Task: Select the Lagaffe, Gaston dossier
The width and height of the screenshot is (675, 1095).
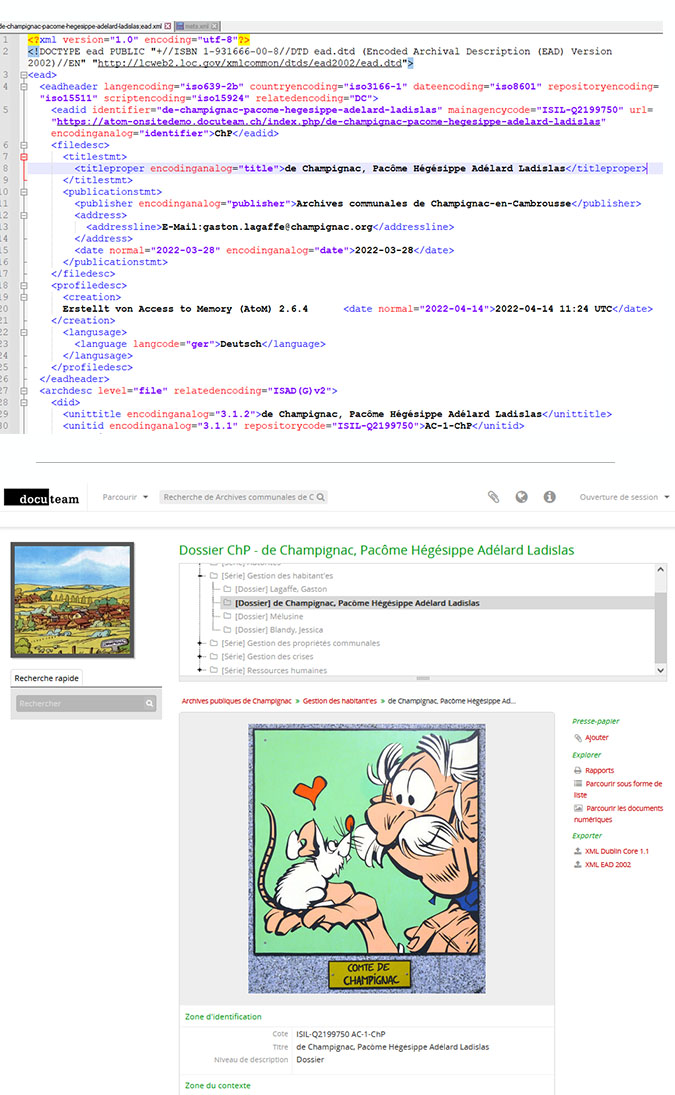Action: 281,589
